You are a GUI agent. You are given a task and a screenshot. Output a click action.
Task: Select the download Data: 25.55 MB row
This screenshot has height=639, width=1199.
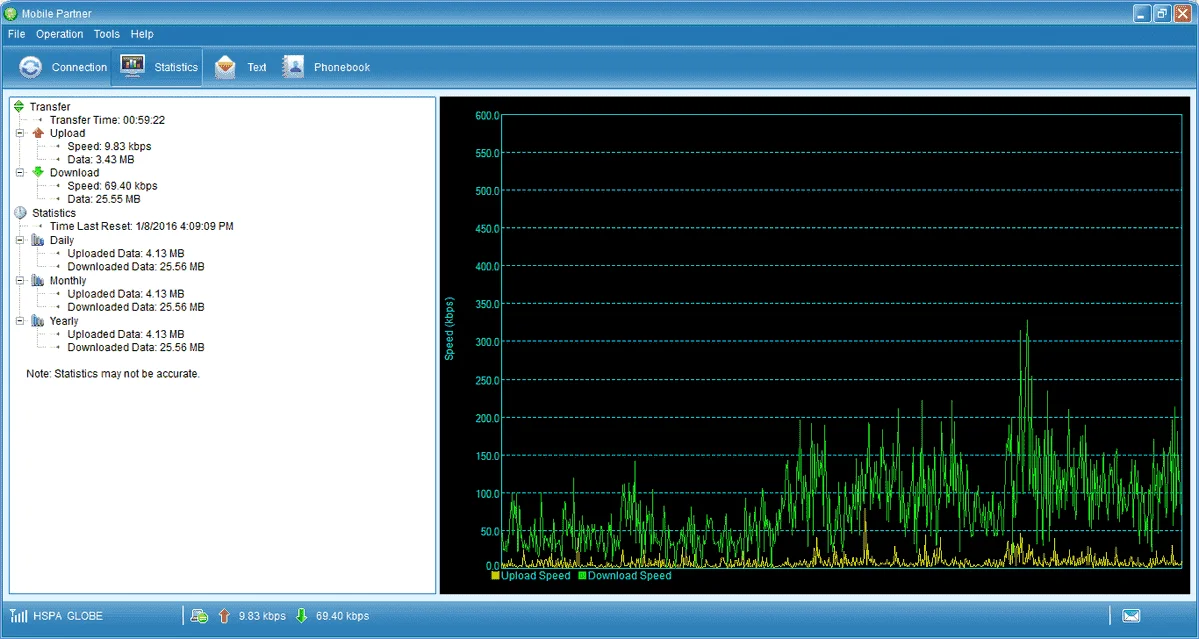click(104, 199)
